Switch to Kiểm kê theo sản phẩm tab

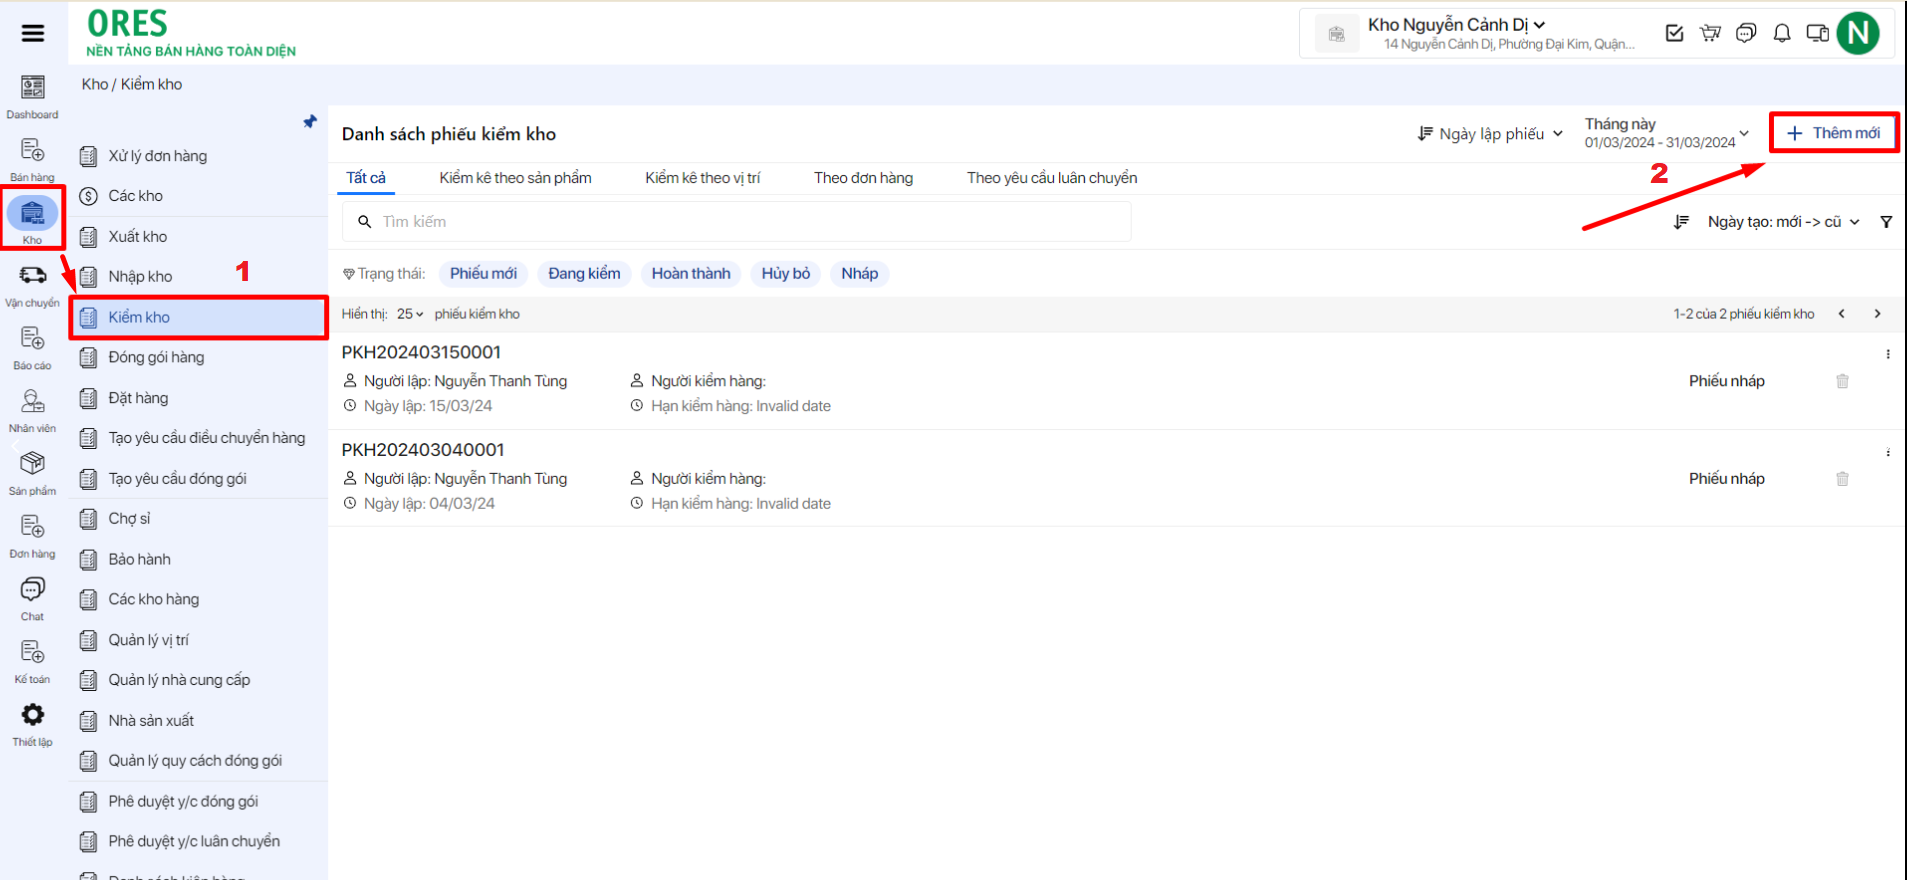(515, 178)
